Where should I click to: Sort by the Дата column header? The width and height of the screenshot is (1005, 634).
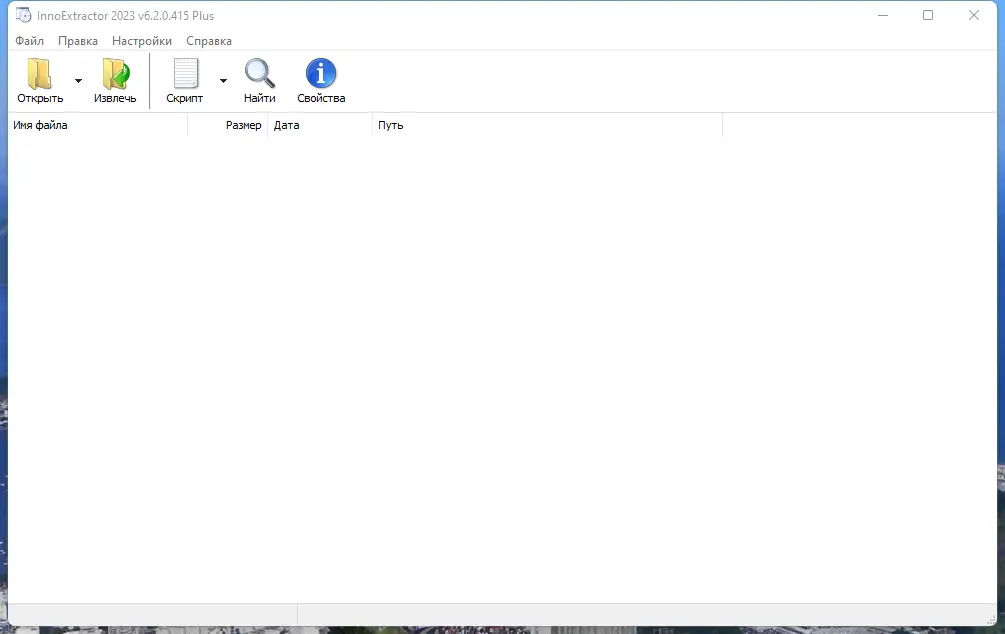pos(320,125)
